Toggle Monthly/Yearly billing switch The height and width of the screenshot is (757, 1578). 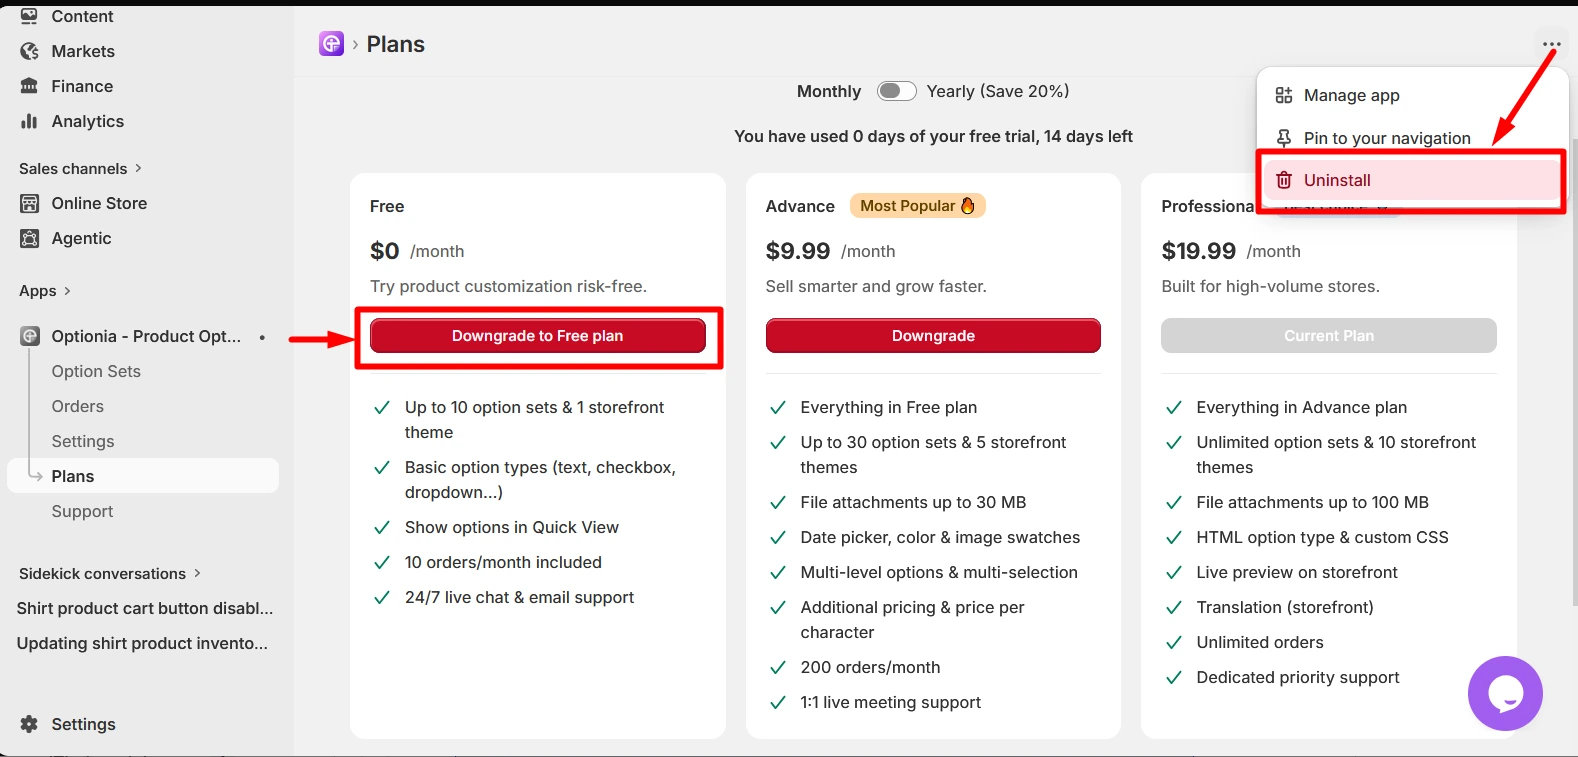[897, 91]
